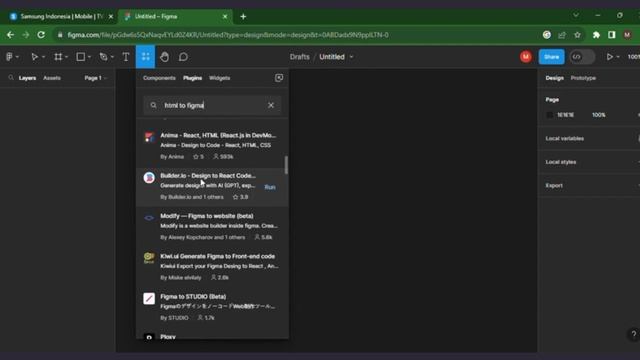Open Figma to STUDIO (Beta) entry
Screen dimensions: 640x360
212,307
